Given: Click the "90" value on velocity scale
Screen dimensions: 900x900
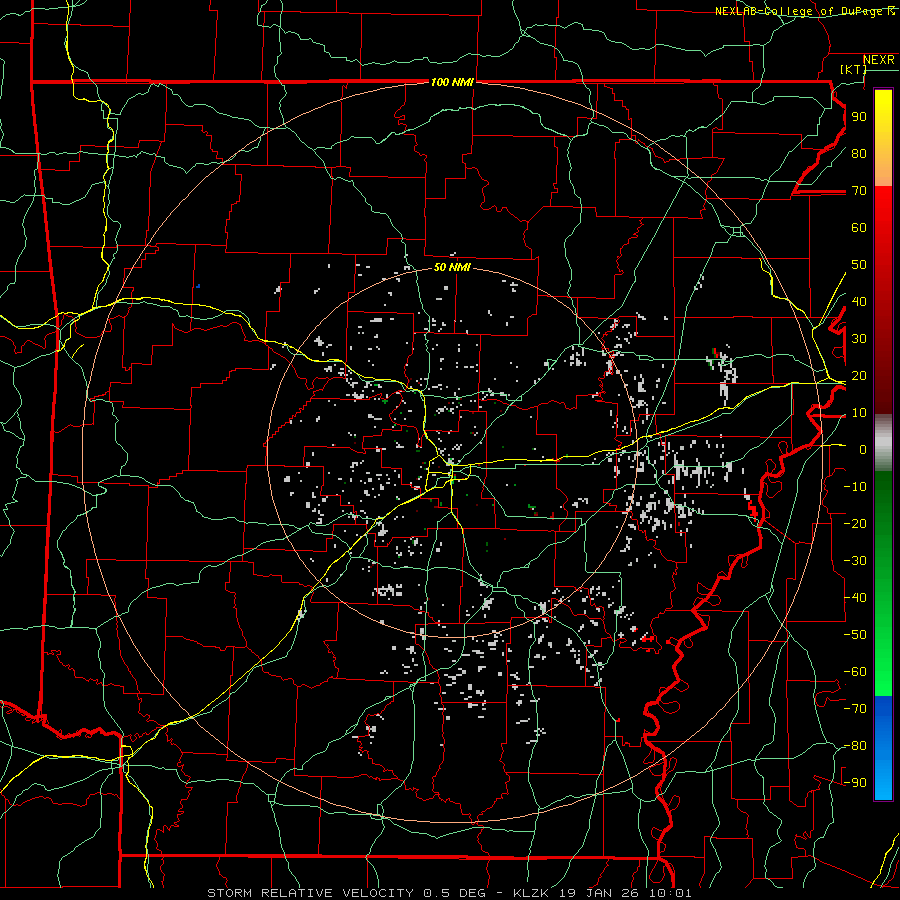Looking at the screenshot, I should (859, 117).
